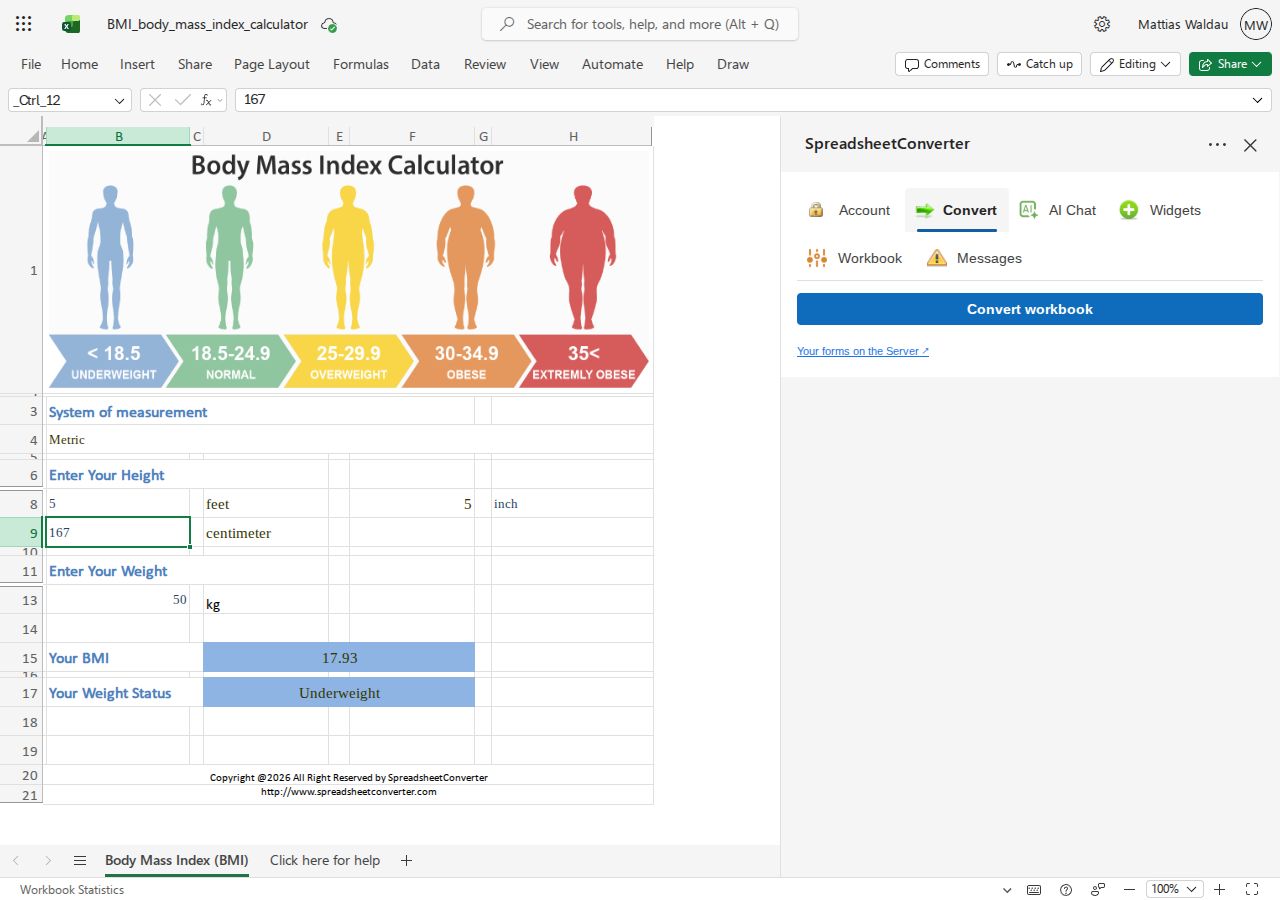Open the Page Layout ribbon tab
The image size is (1280, 900).
click(x=272, y=64)
